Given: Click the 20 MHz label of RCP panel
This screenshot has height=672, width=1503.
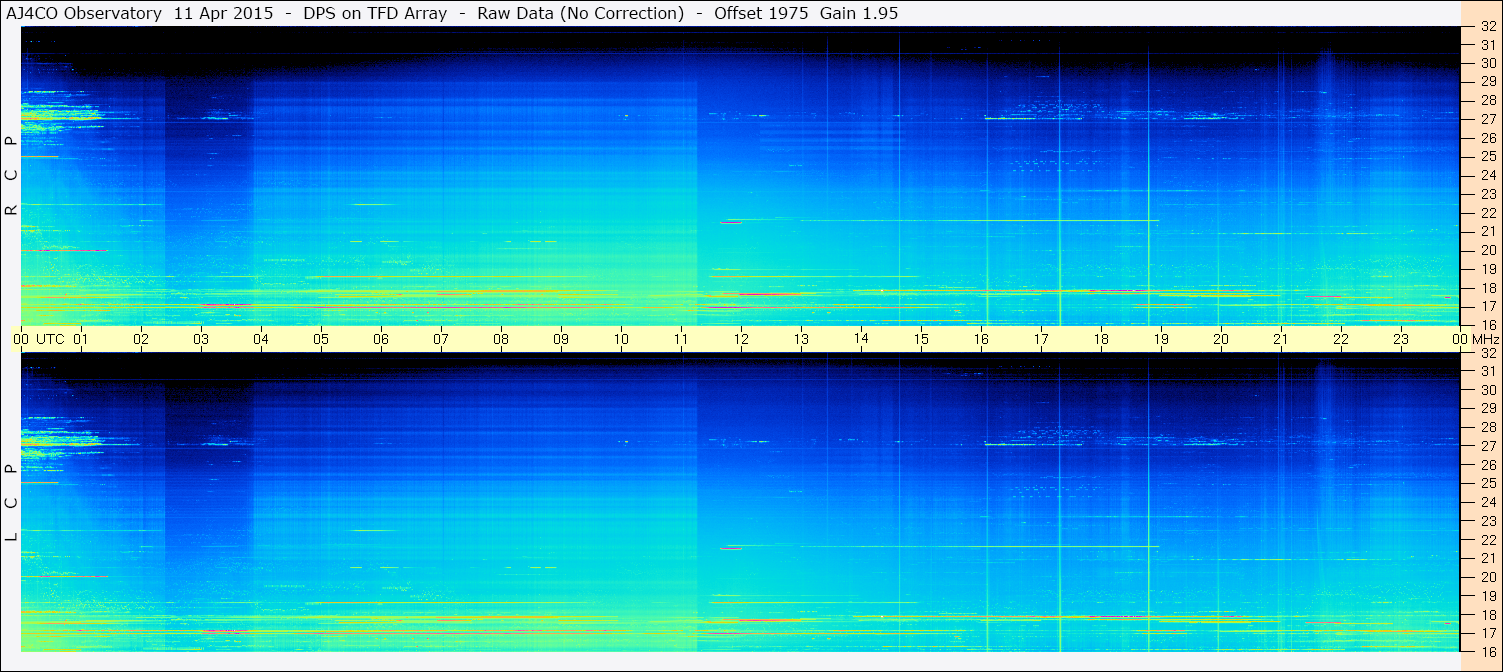Looking at the screenshot, I should pyautogui.click(x=1487, y=250).
